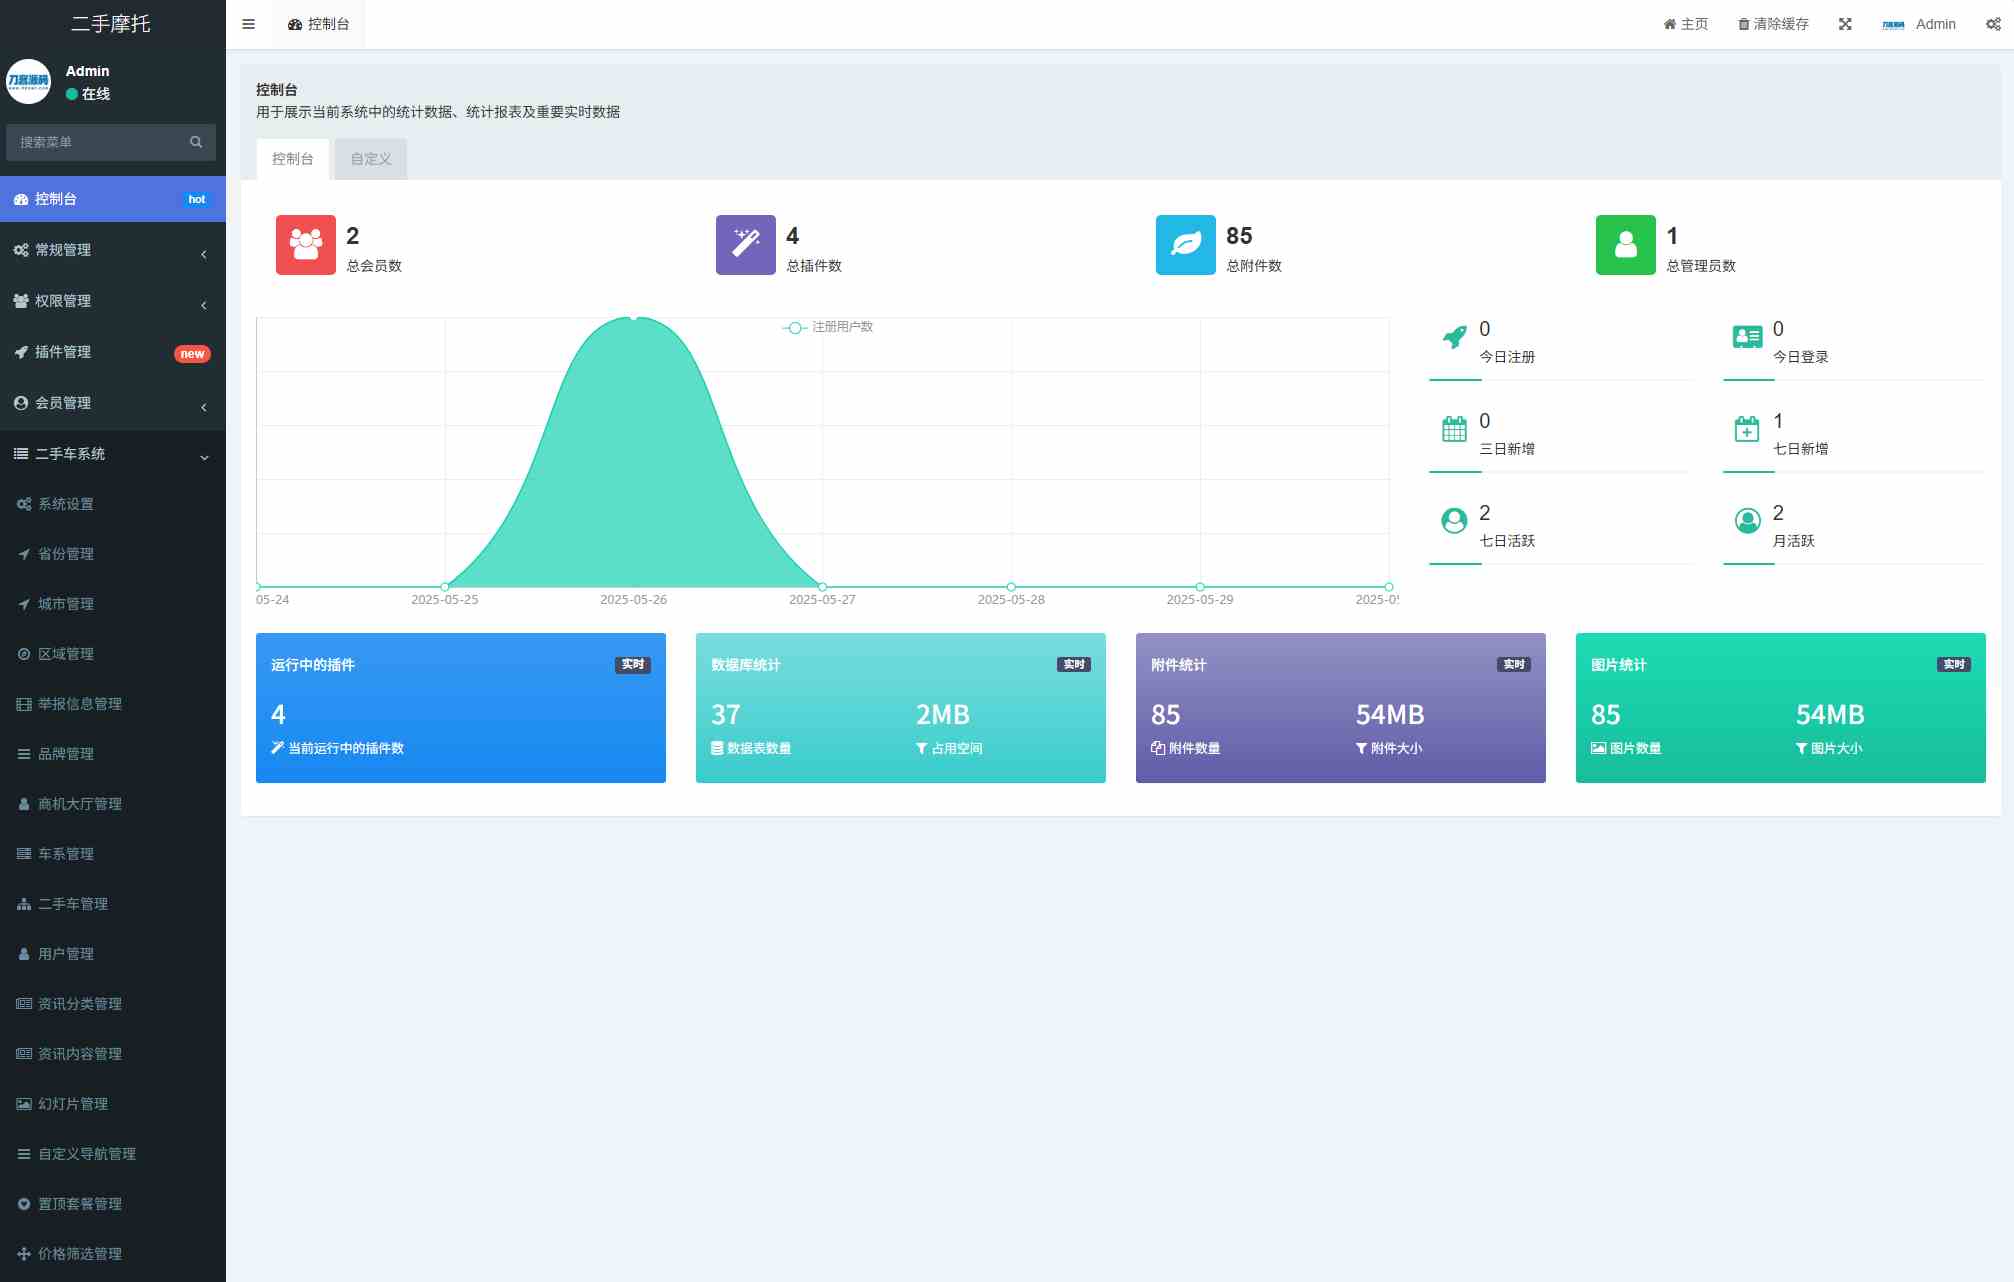Click the hamburger sidebar toggle icon

(248, 24)
